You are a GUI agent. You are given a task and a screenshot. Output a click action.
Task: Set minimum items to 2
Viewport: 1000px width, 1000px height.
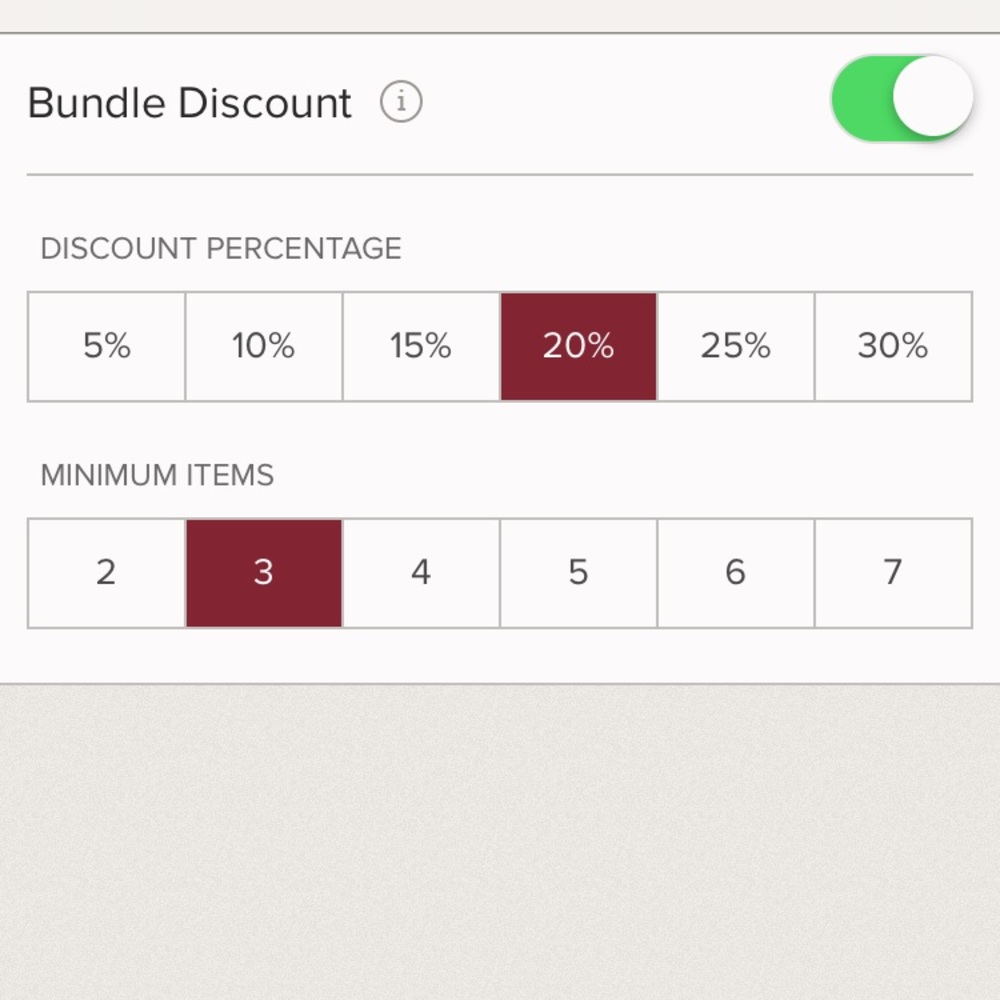tap(106, 572)
